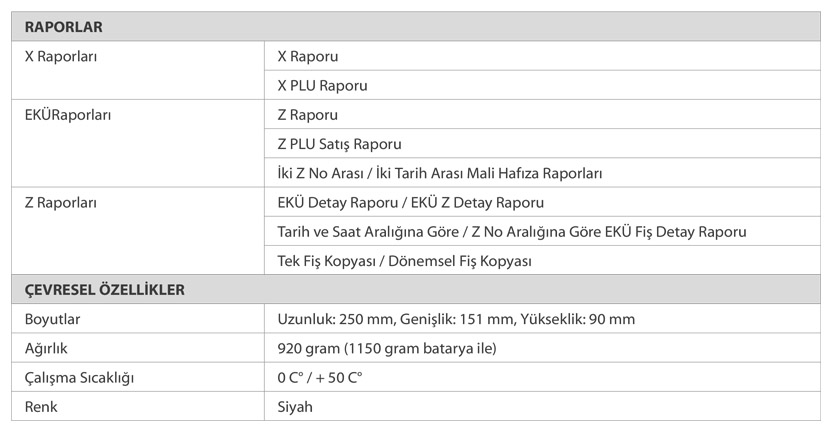This screenshot has height=430, width=832.
Task: Click the Z PLU Satış Raporu entry
Action: (339, 144)
